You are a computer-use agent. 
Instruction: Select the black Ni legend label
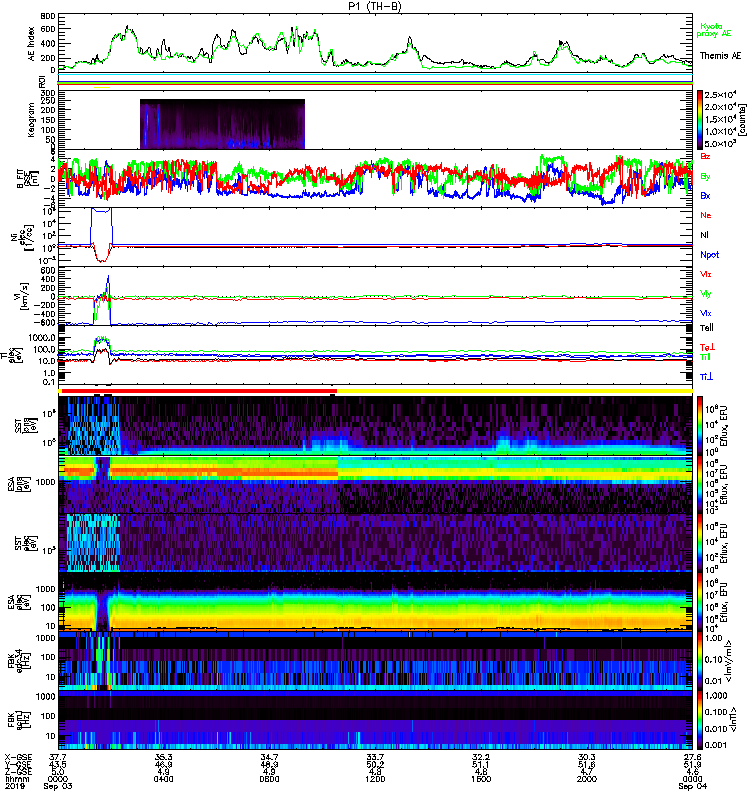point(705,235)
